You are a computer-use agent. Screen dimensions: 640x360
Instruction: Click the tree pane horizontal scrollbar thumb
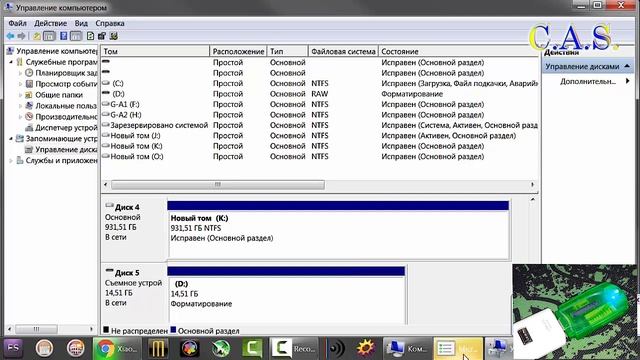[x=36, y=329]
